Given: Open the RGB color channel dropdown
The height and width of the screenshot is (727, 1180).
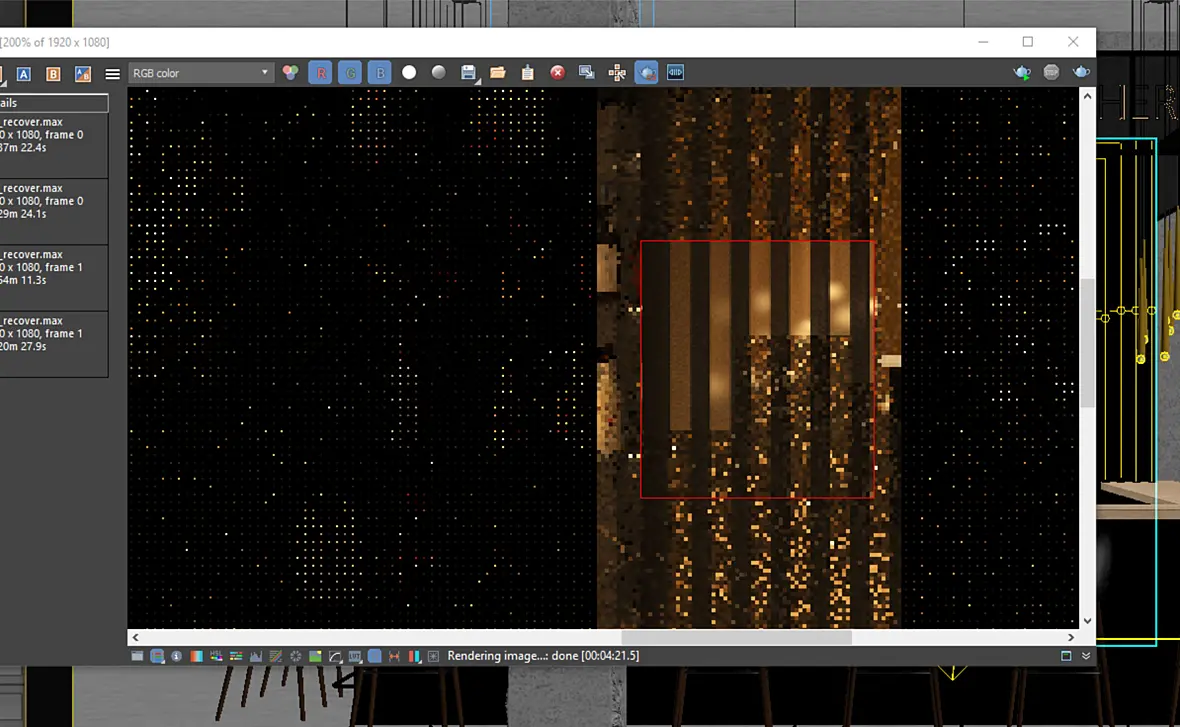Looking at the screenshot, I should point(200,73).
